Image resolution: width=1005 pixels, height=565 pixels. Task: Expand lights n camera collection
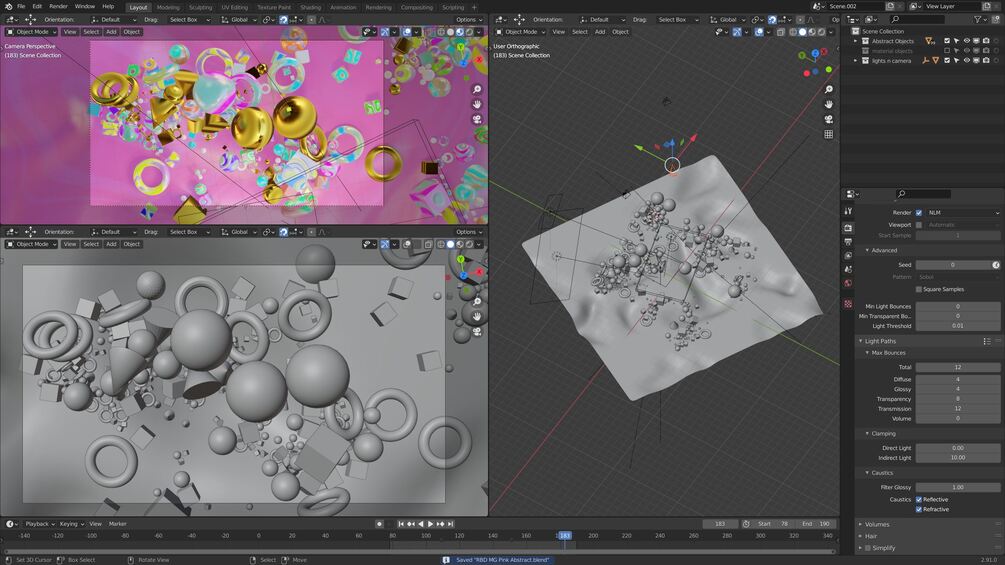(856, 61)
